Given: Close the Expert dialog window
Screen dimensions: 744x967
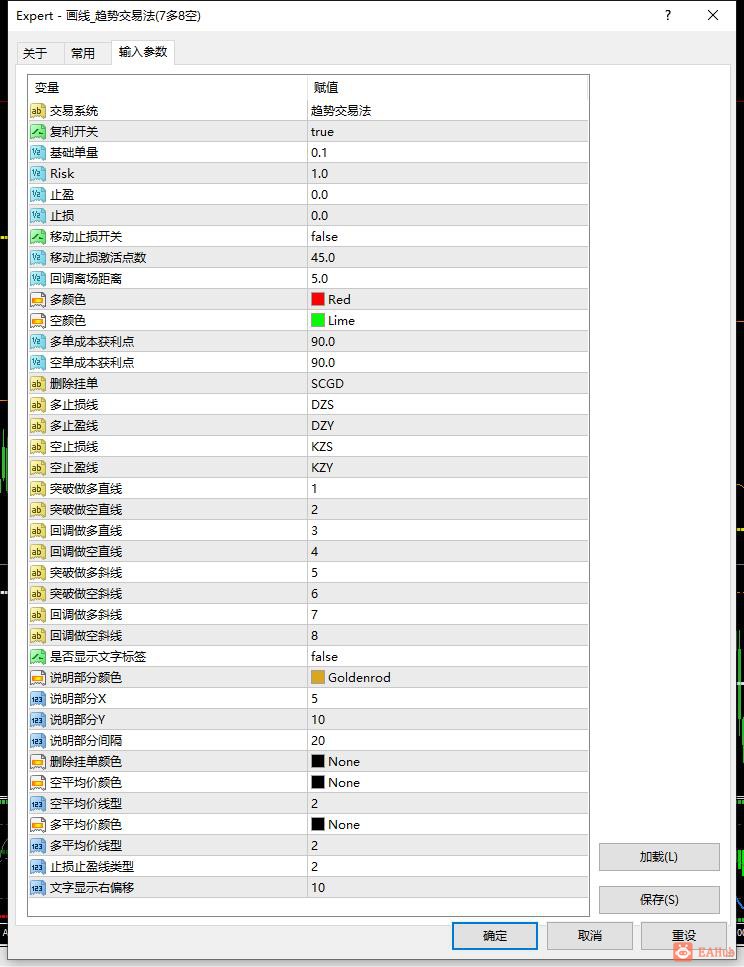Looking at the screenshot, I should point(713,15).
